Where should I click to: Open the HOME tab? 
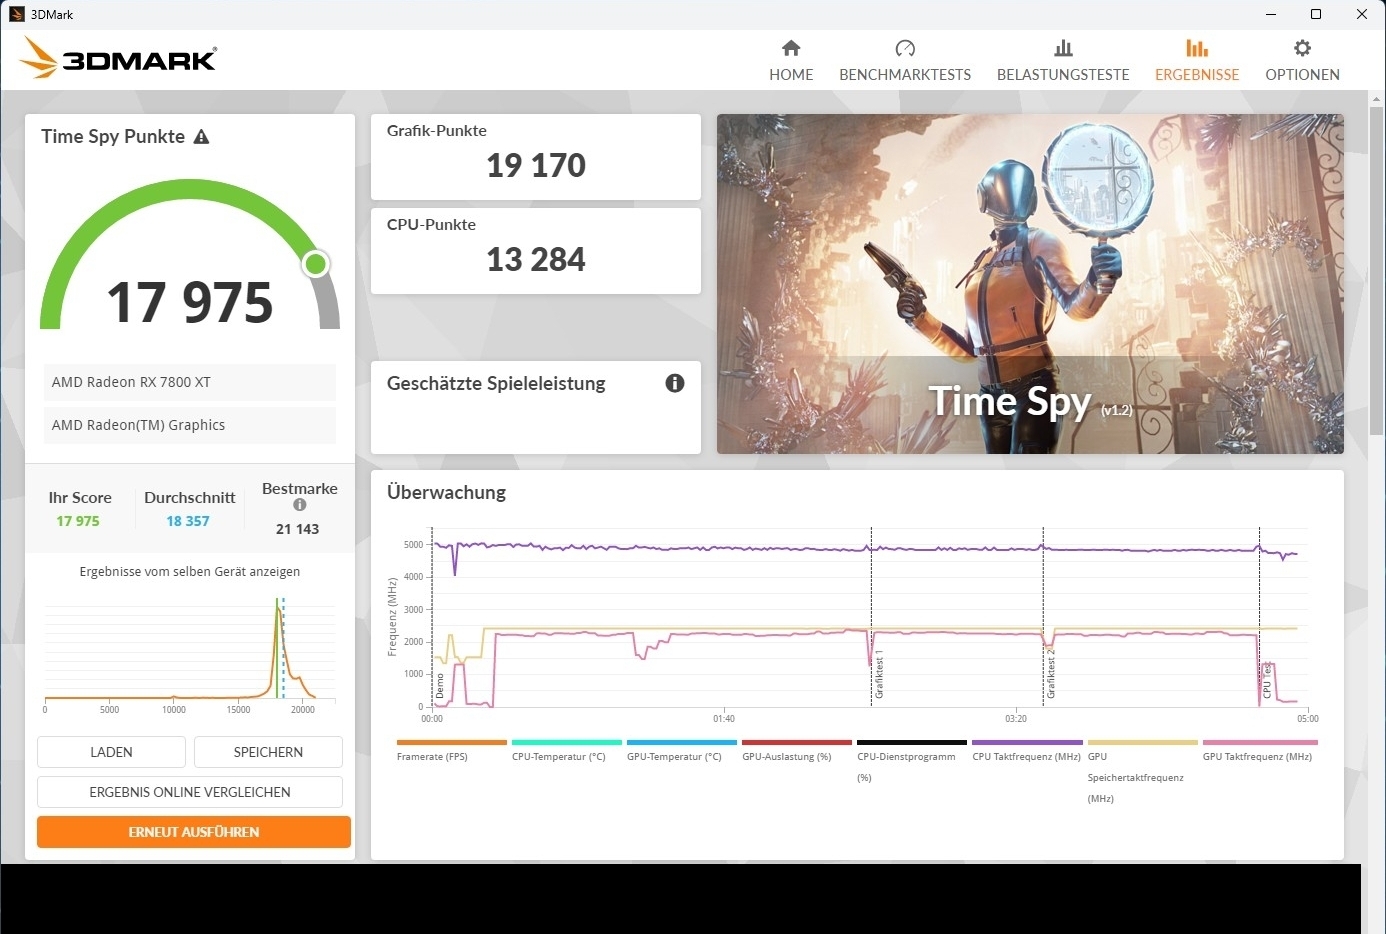click(791, 61)
